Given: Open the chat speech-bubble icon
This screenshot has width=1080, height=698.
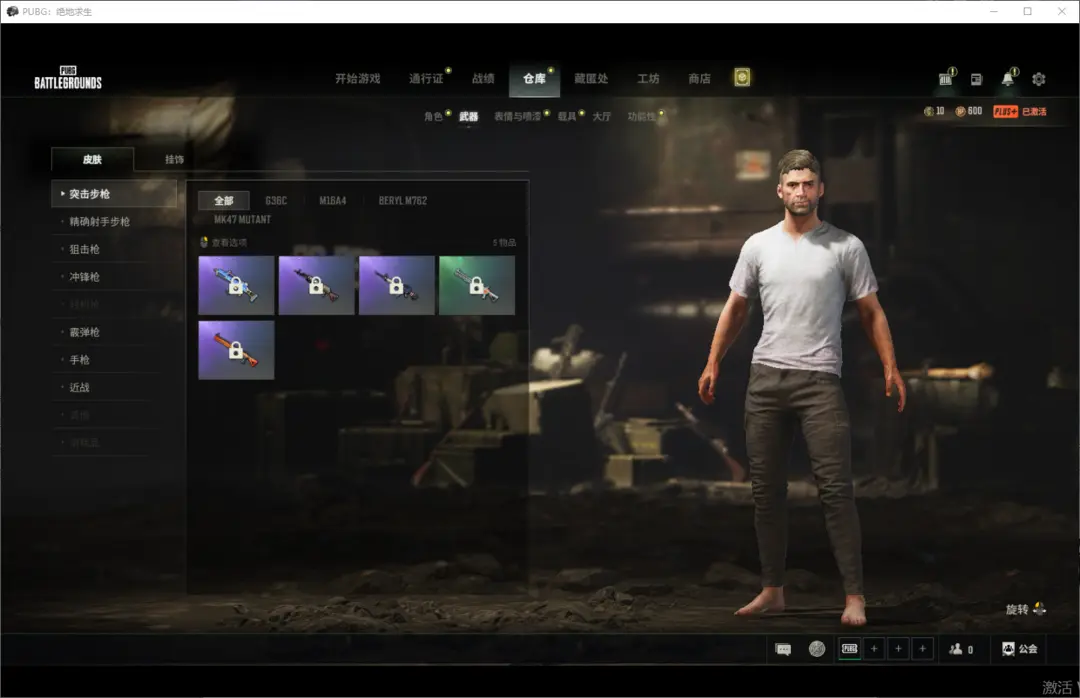Looking at the screenshot, I should [x=783, y=649].
